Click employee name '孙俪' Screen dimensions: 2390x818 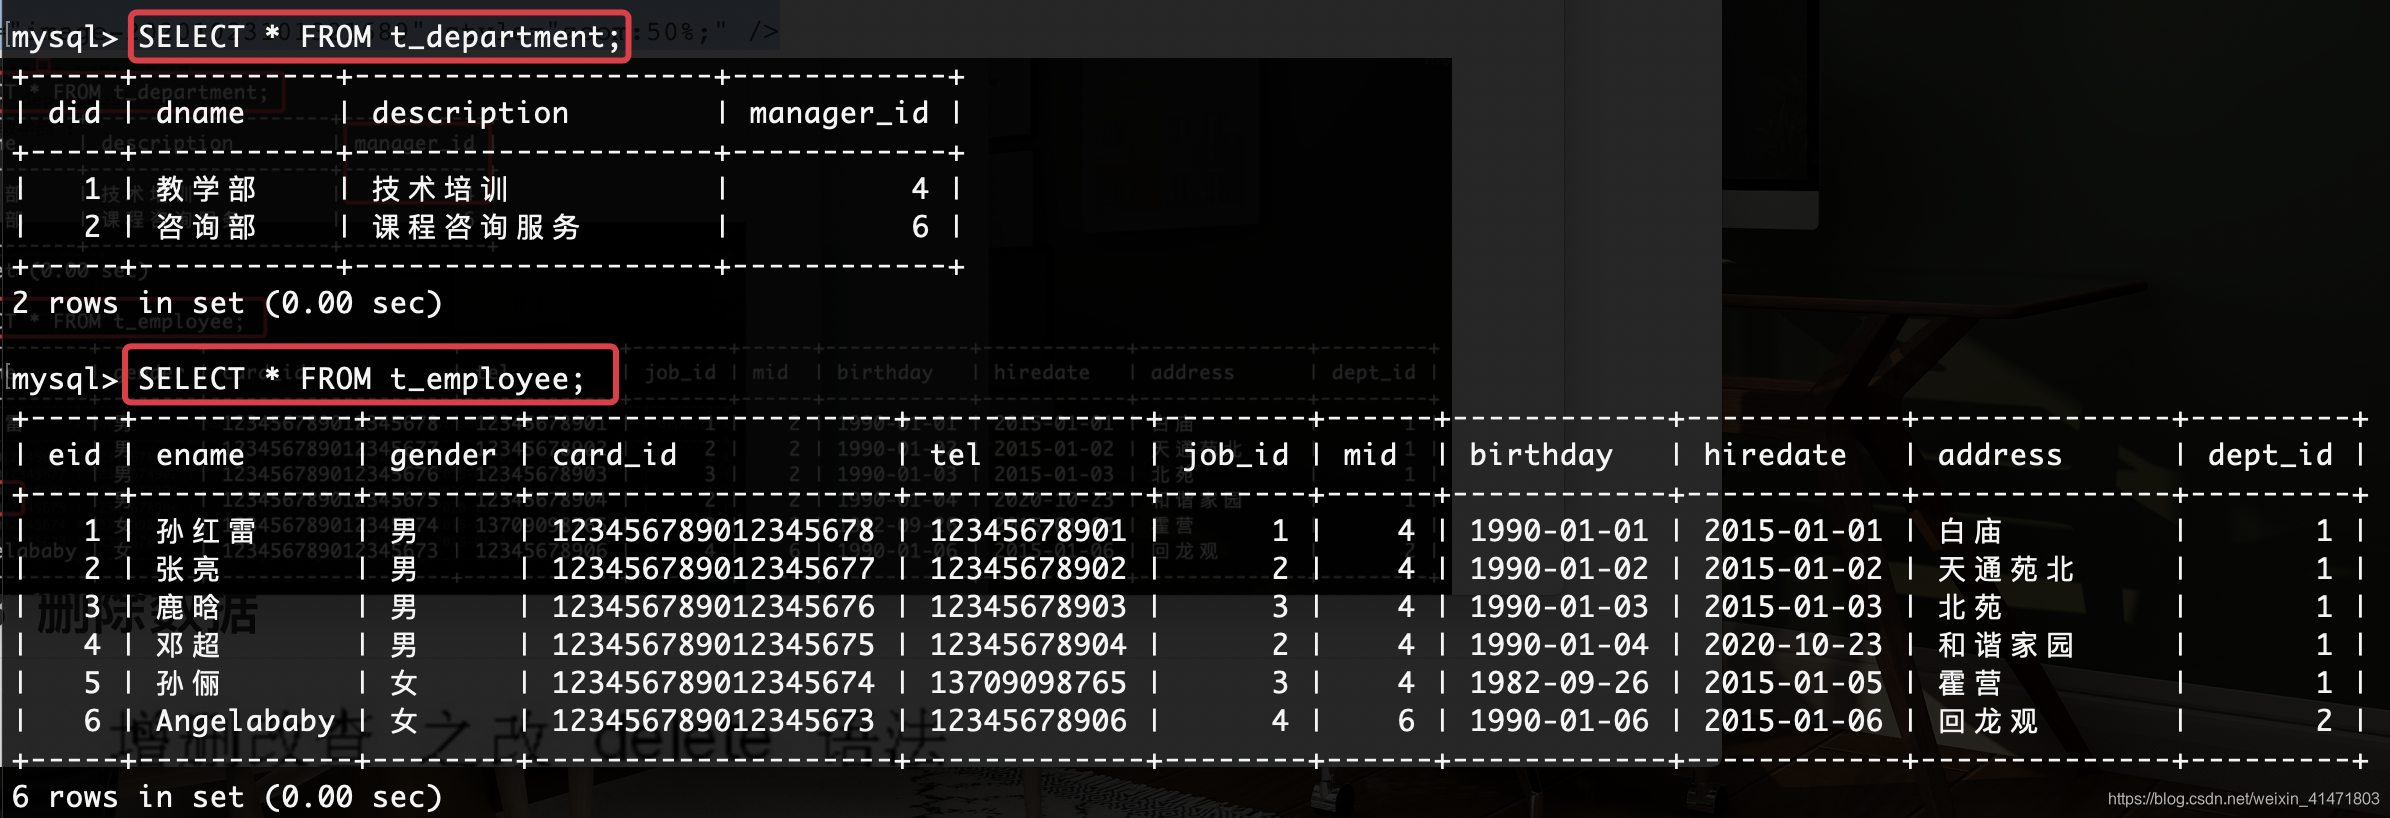189,683
